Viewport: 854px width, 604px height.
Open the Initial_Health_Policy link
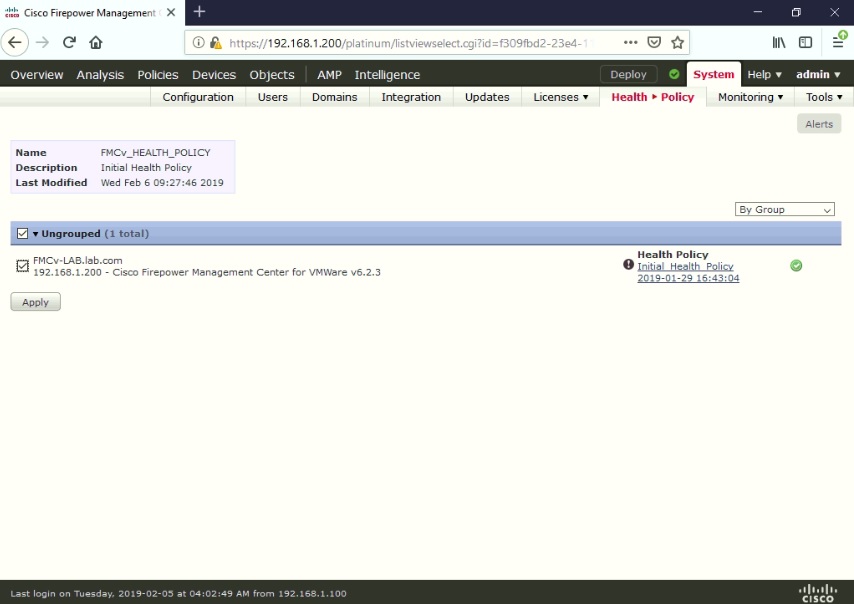coord(685,266)
